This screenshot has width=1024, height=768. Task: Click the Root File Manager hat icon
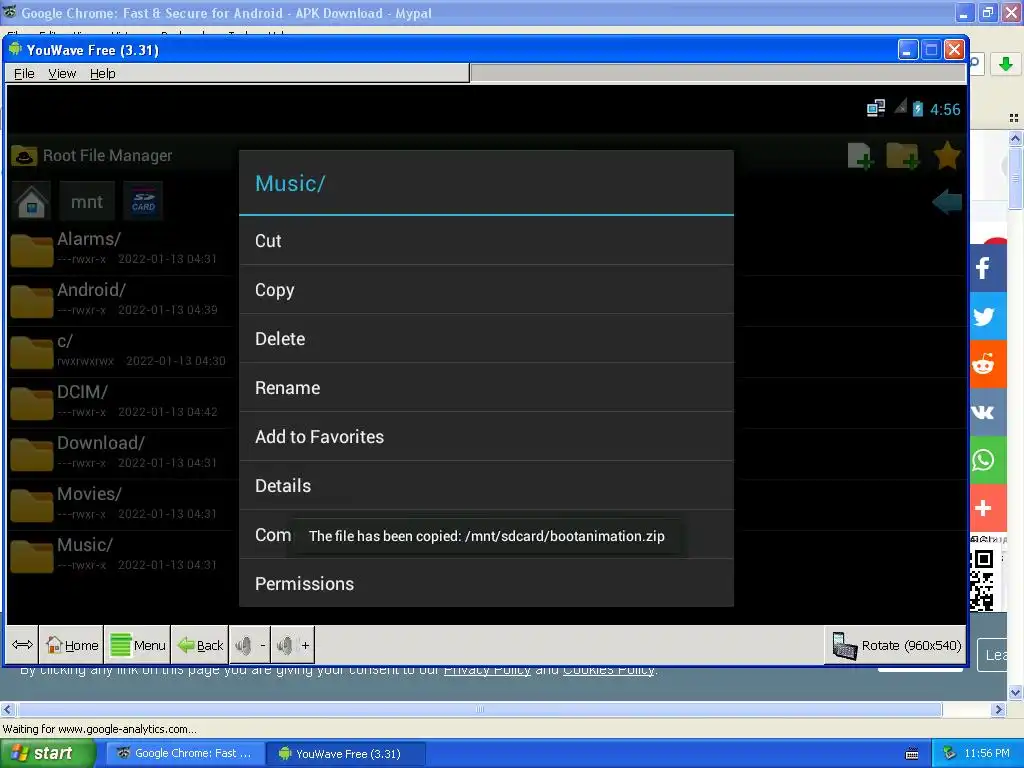[24, 156]
